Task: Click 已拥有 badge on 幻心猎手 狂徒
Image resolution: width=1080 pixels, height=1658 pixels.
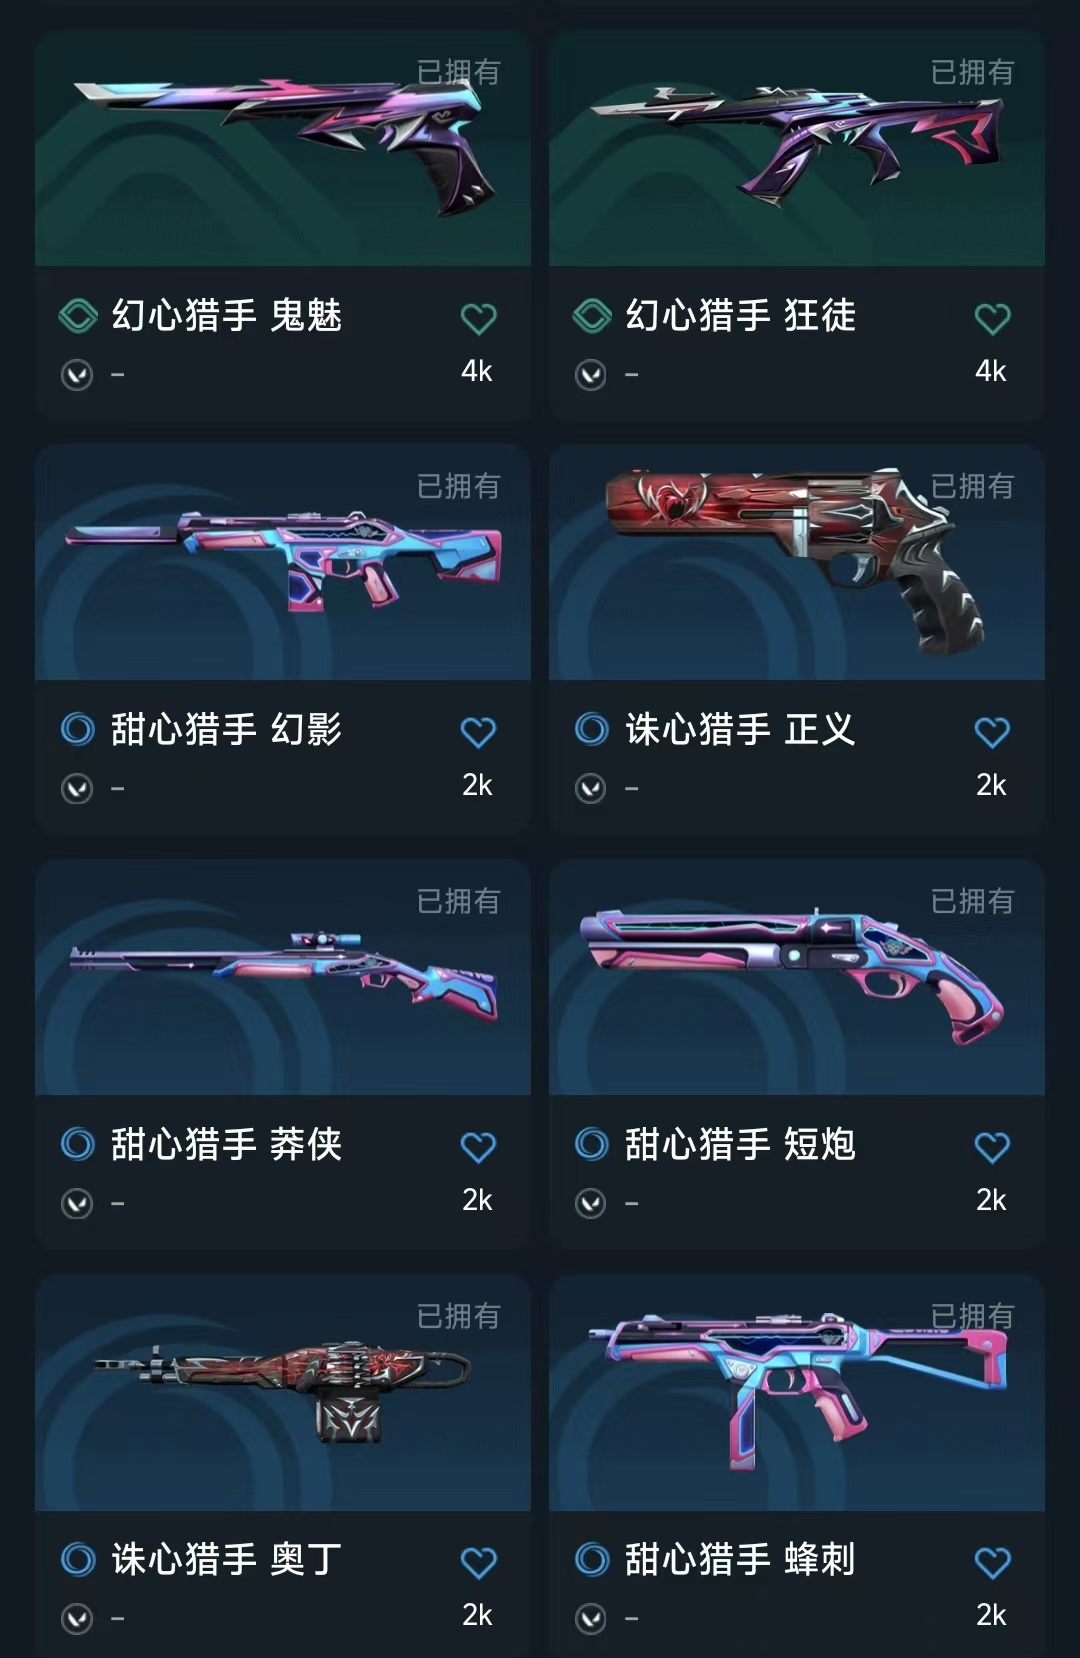Action: pos(972,72)
